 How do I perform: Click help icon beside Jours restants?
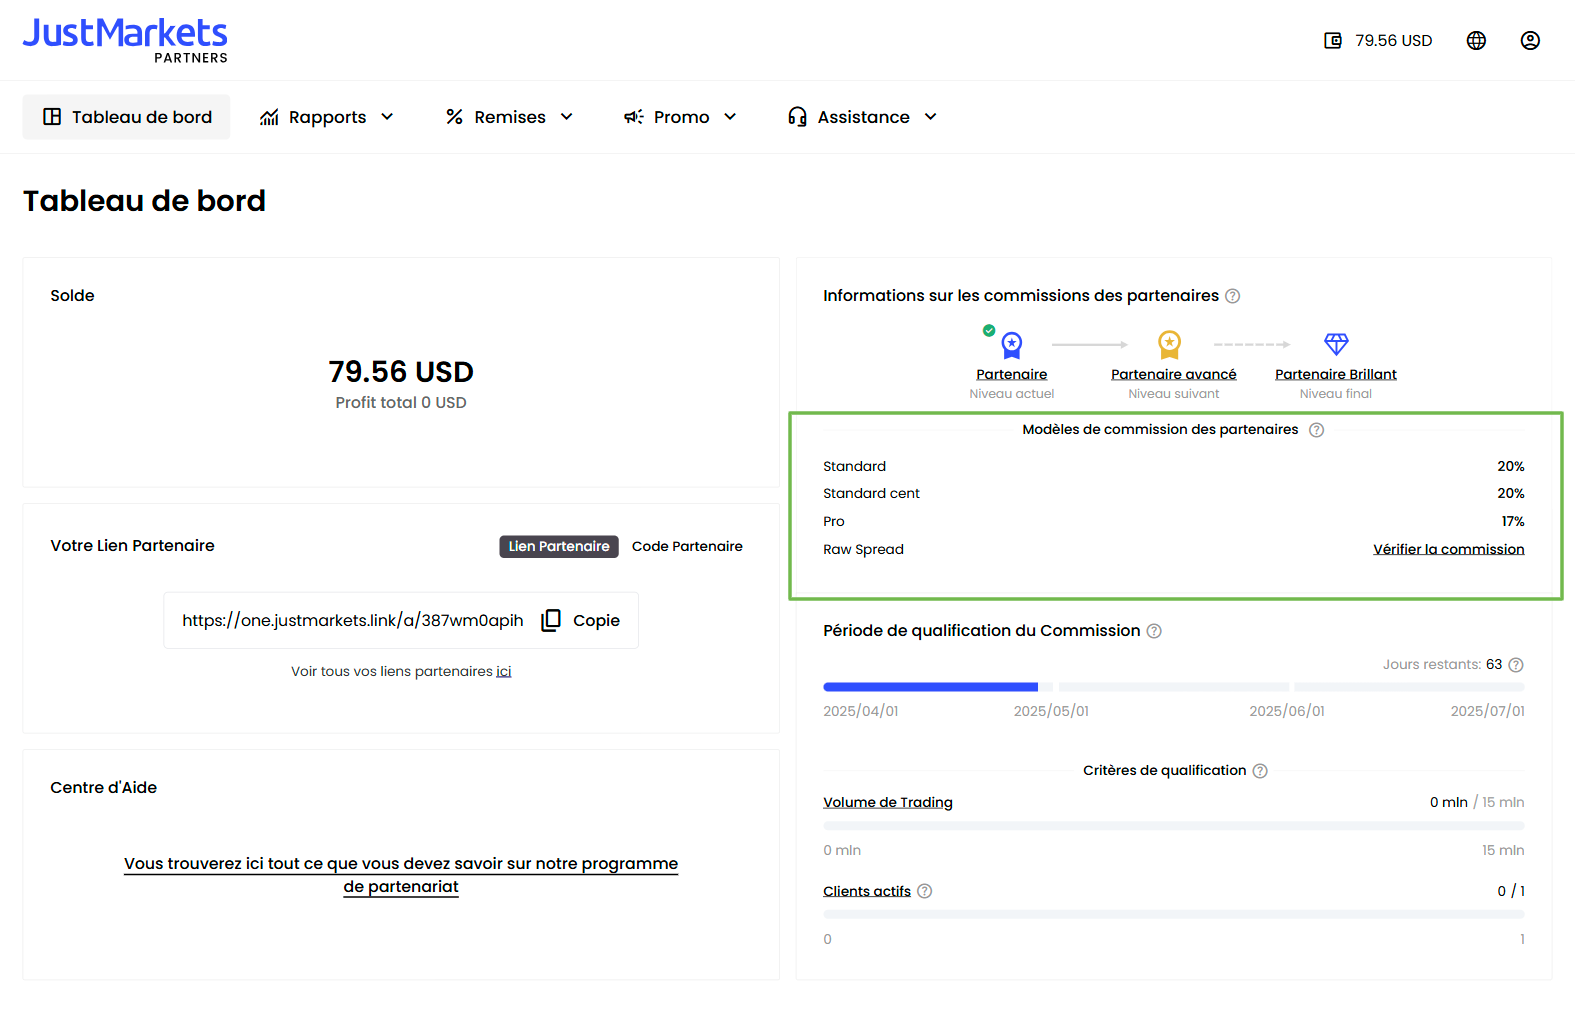[1516, 665]
